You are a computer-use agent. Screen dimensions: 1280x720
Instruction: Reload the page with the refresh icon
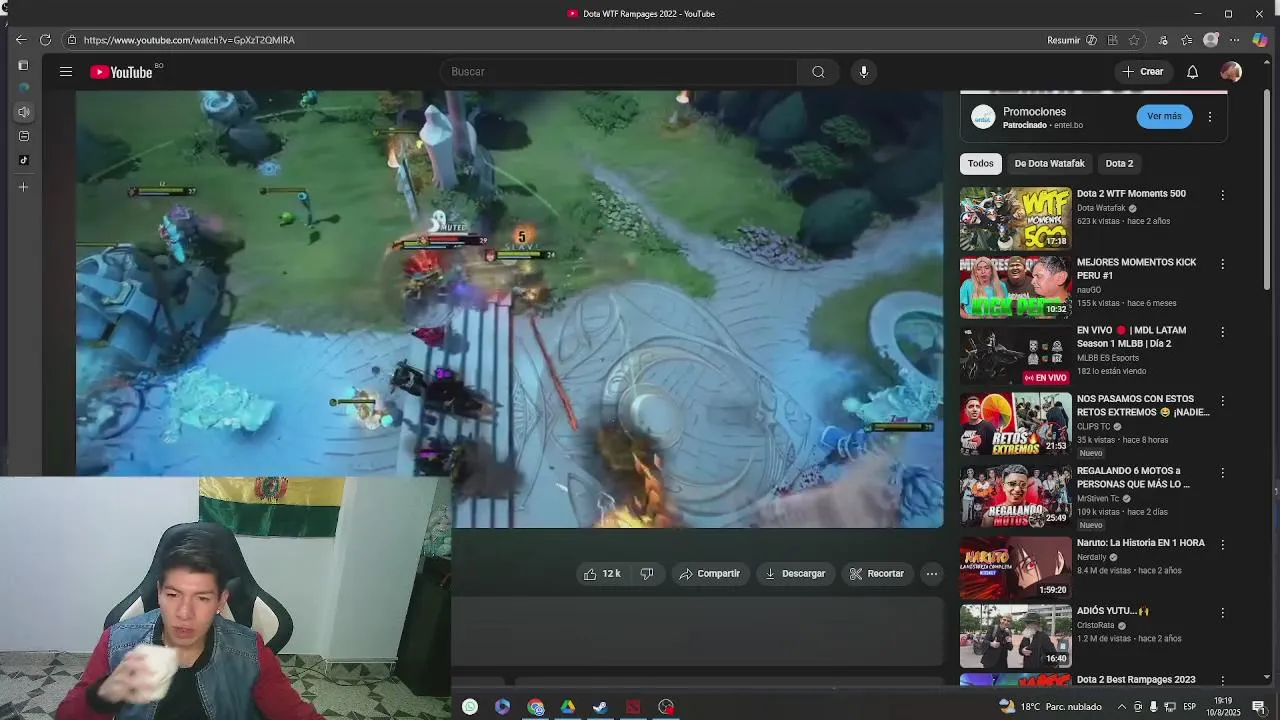click(x=45, y=40)
